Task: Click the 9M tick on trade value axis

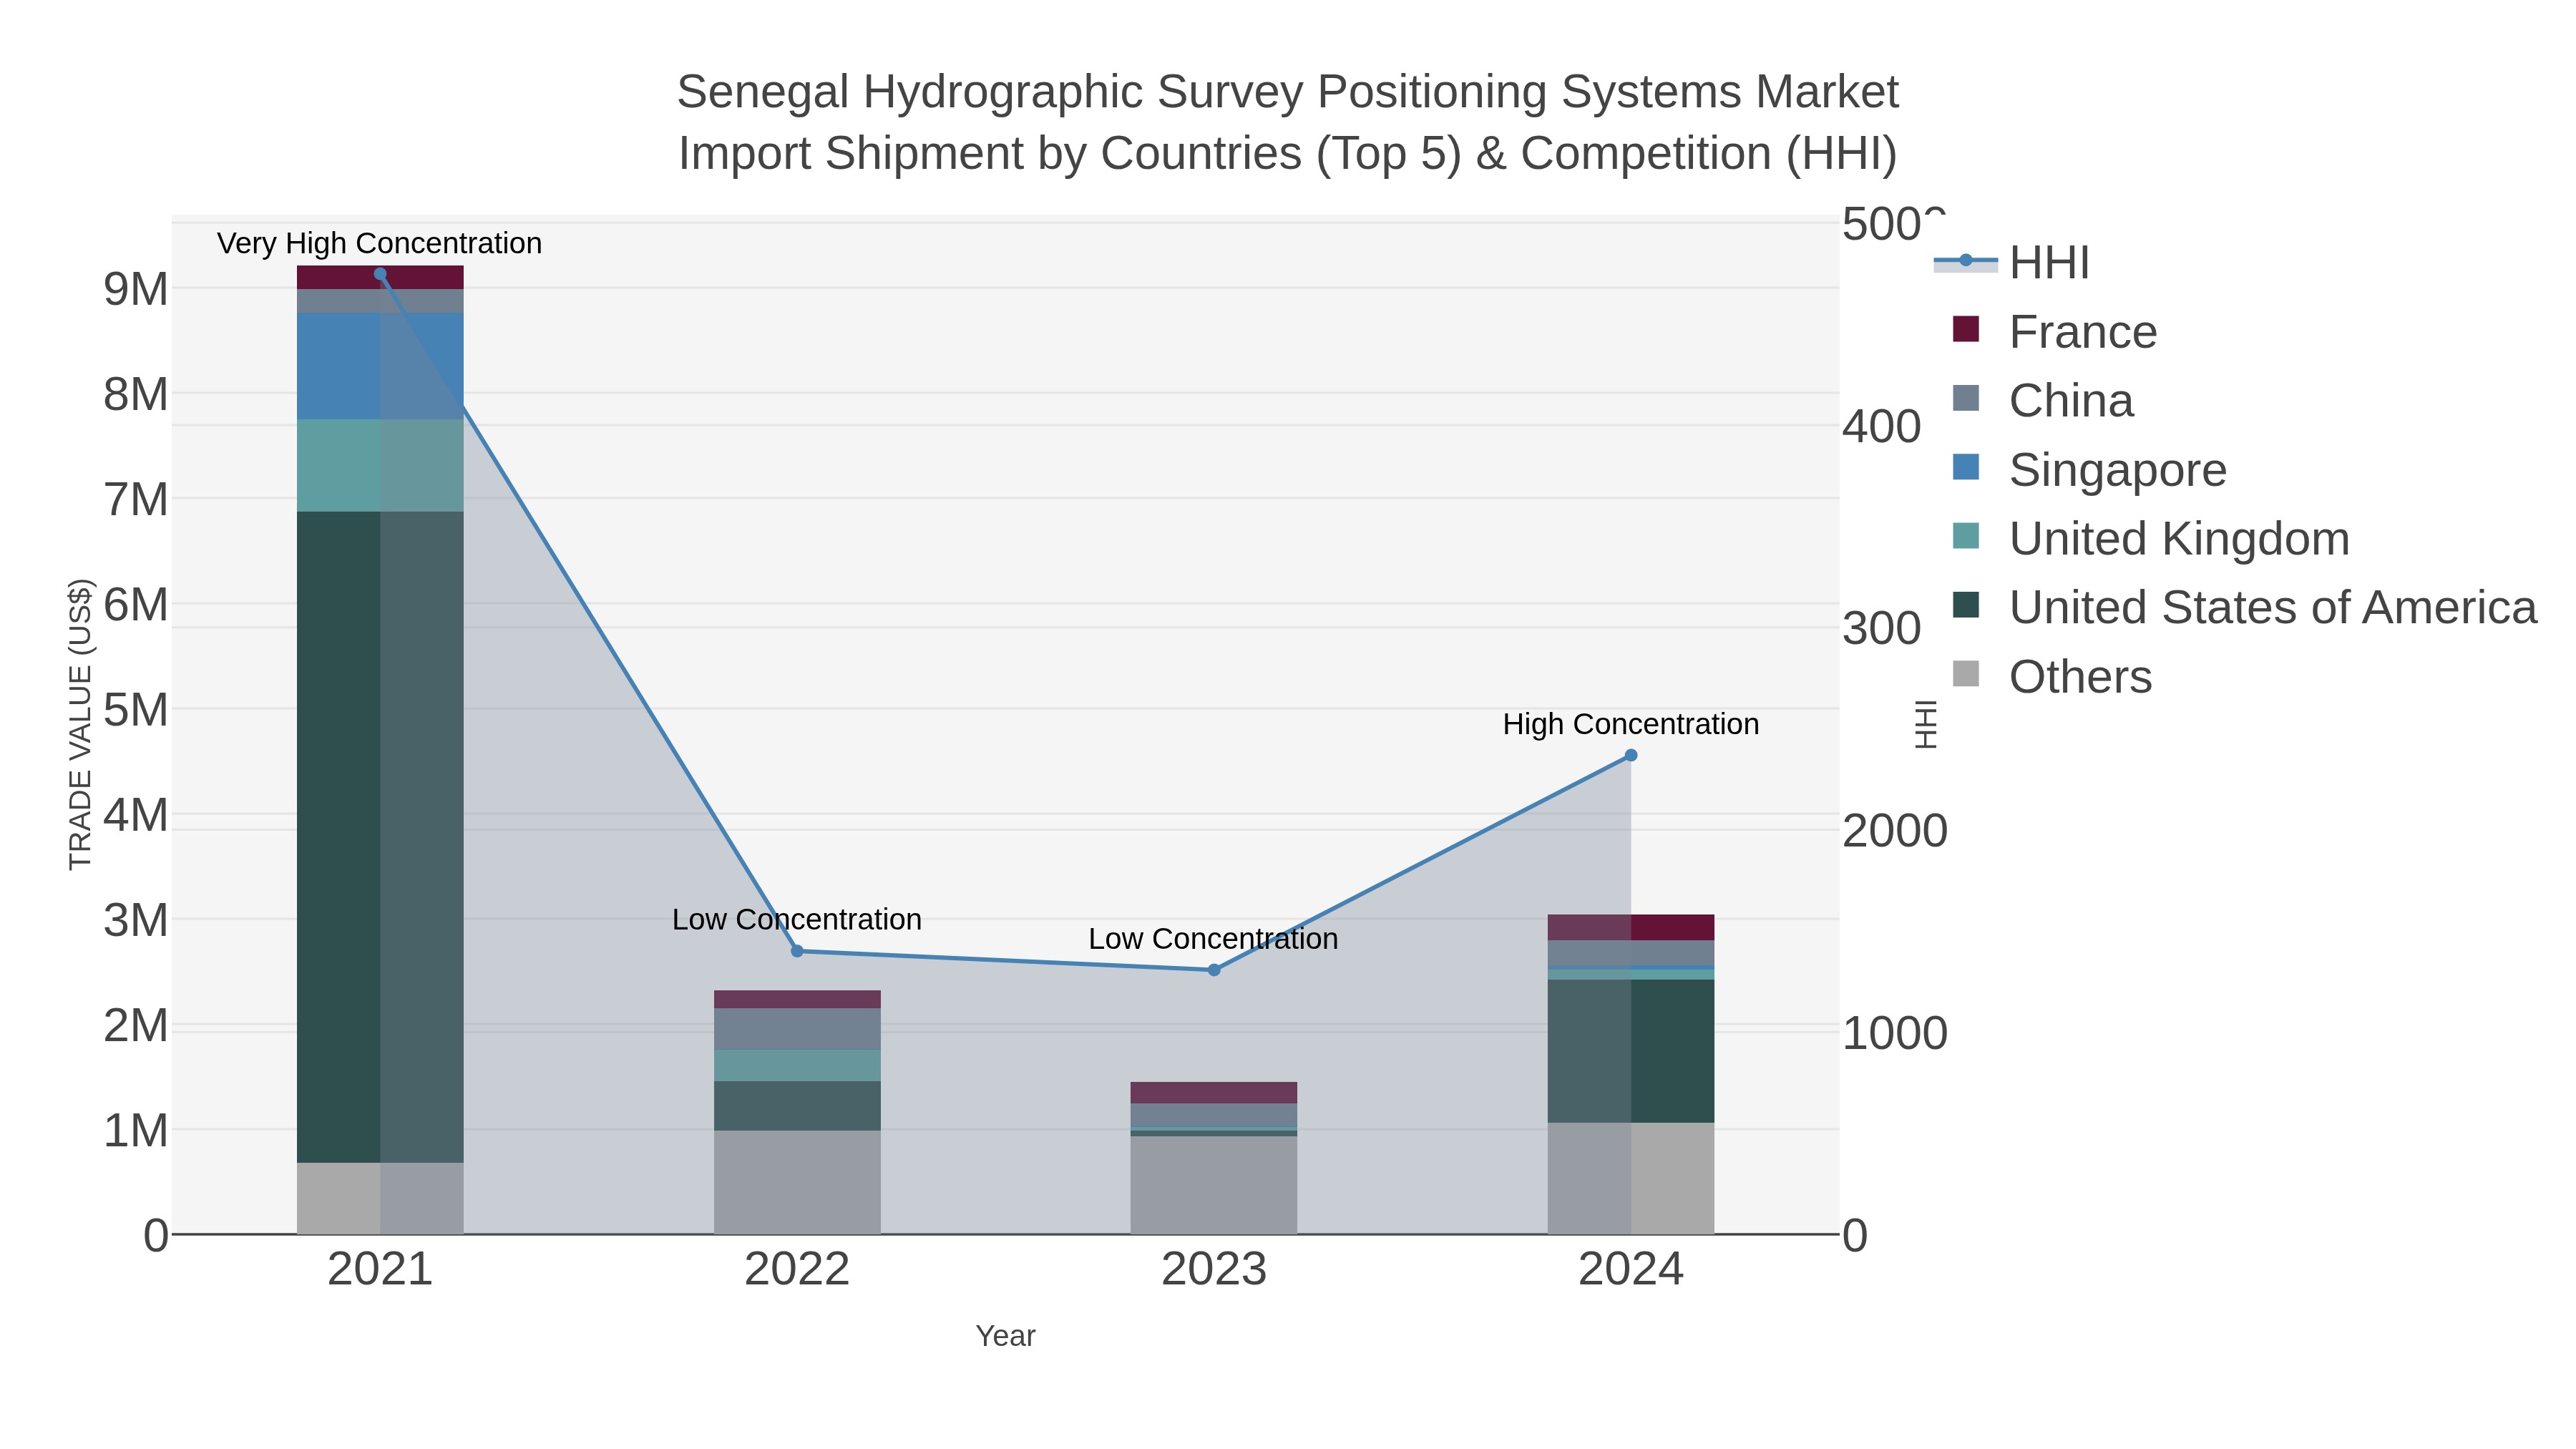Action: 136,289
